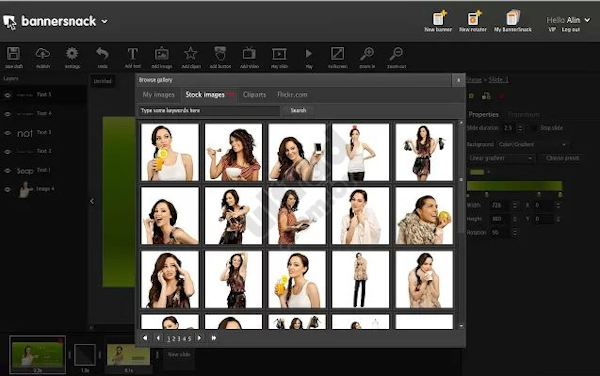
Task: Click the lock icon in properties panel
Action: (x=486, y=96)
